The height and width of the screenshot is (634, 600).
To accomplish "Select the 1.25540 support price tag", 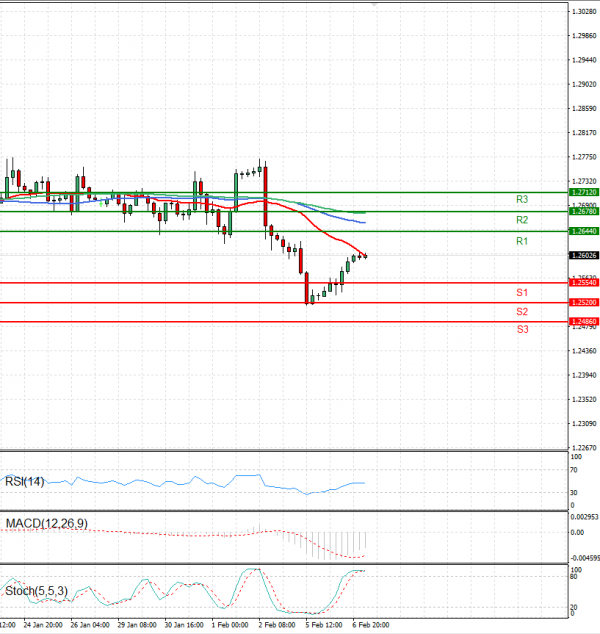I will click(x=584, y=283).
